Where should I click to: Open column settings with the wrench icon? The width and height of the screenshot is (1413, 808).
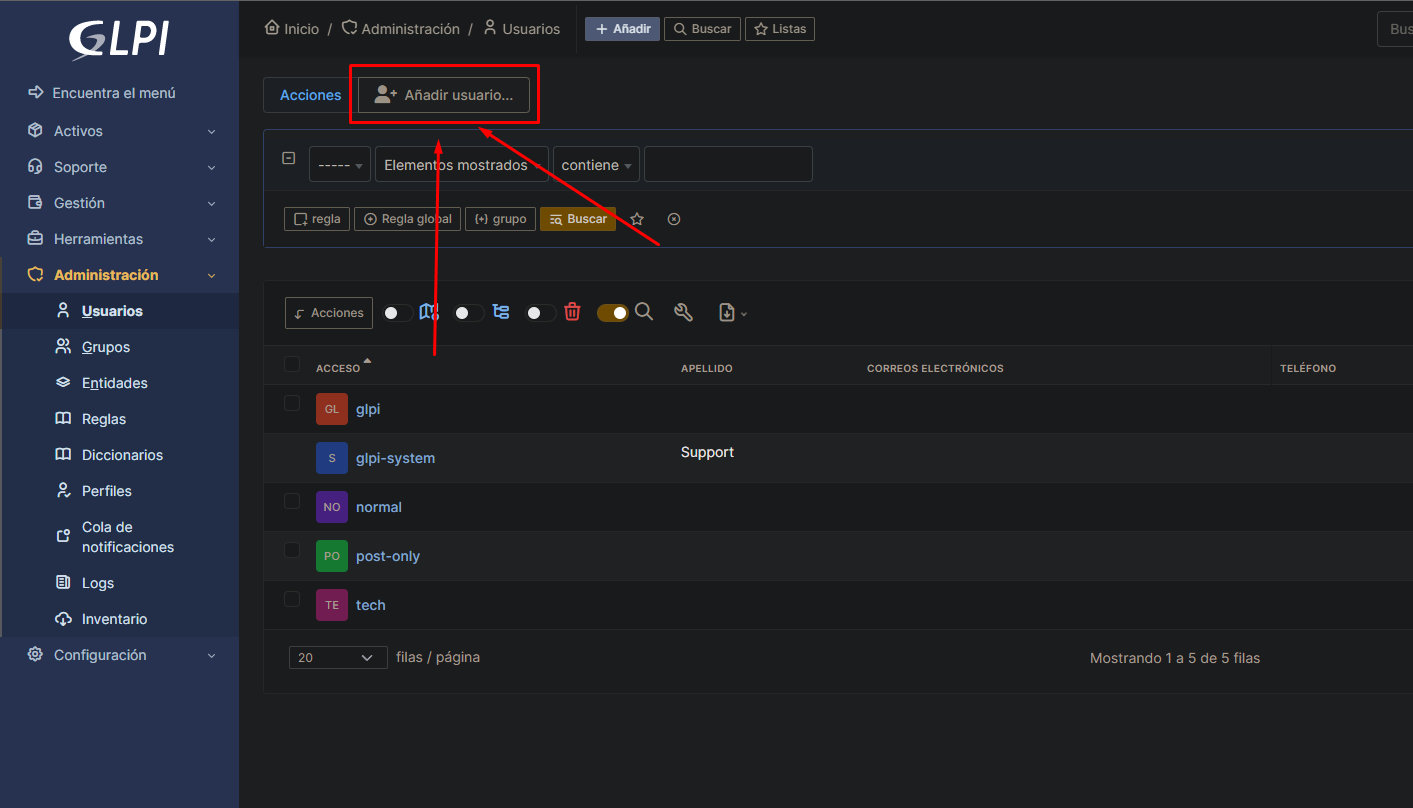point(683,312)
